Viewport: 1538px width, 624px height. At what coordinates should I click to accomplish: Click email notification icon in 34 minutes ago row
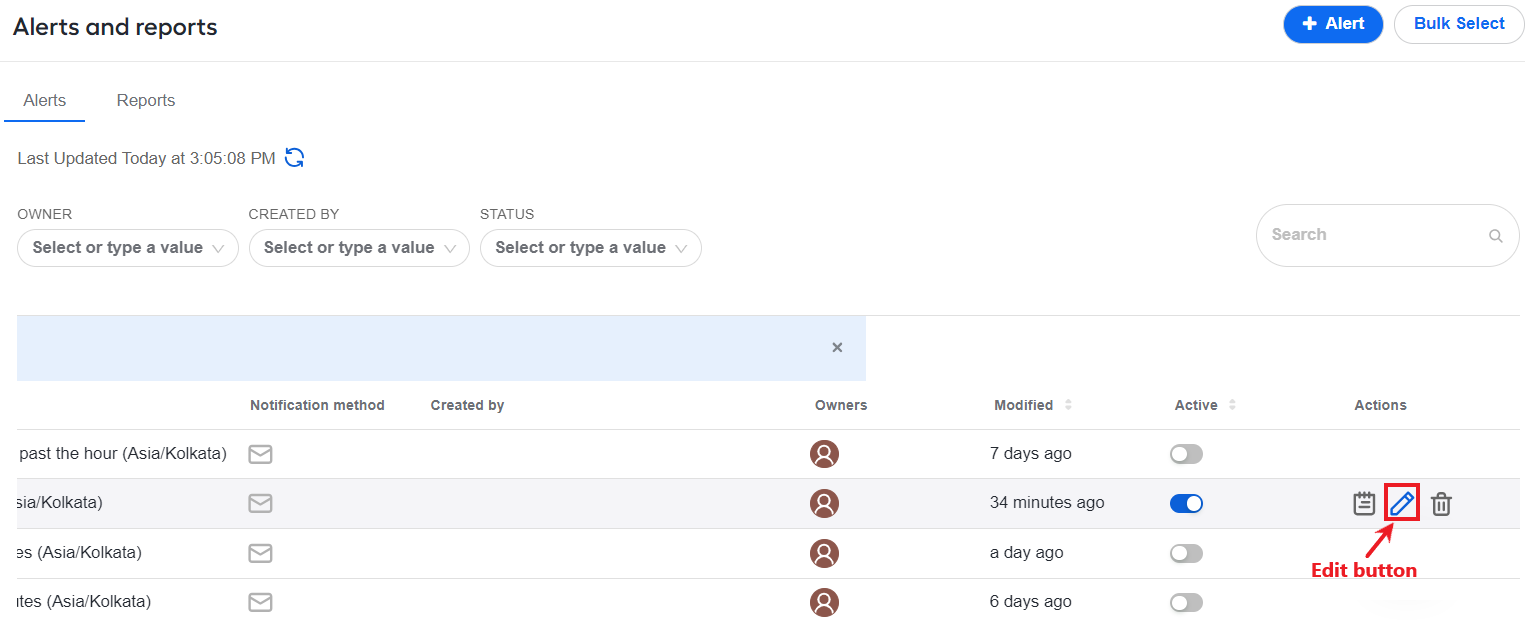tap(260, 503)
